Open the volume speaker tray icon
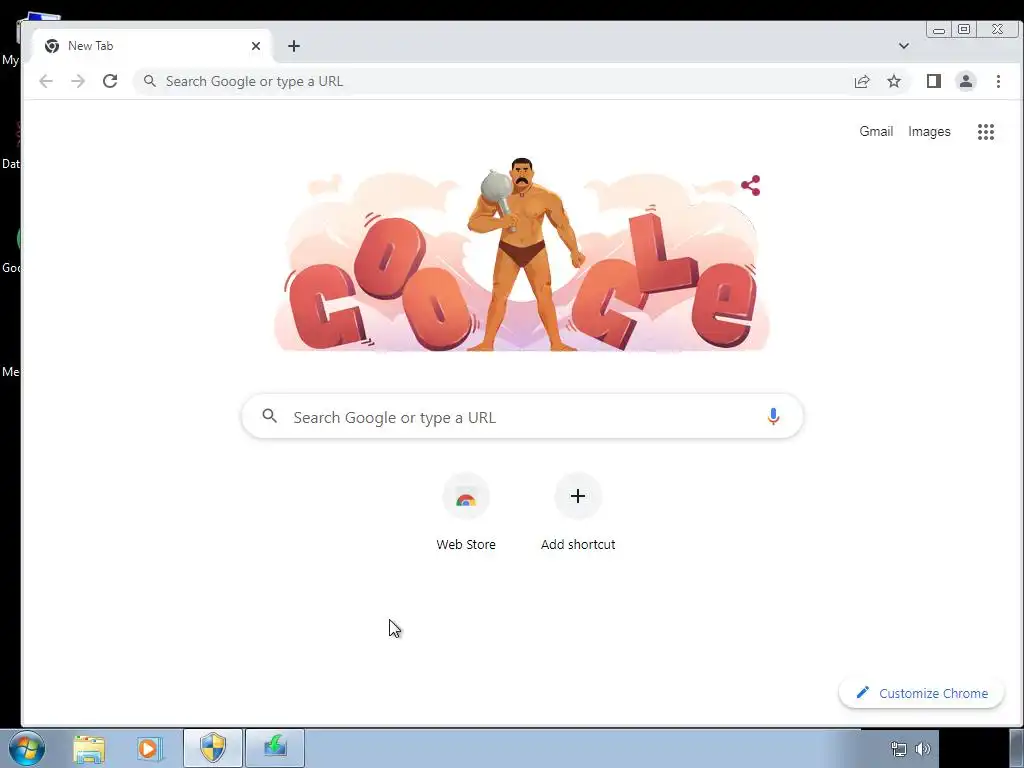Image resolution: width=1024 pixels, height=768 pixels. tap(923, 749)
